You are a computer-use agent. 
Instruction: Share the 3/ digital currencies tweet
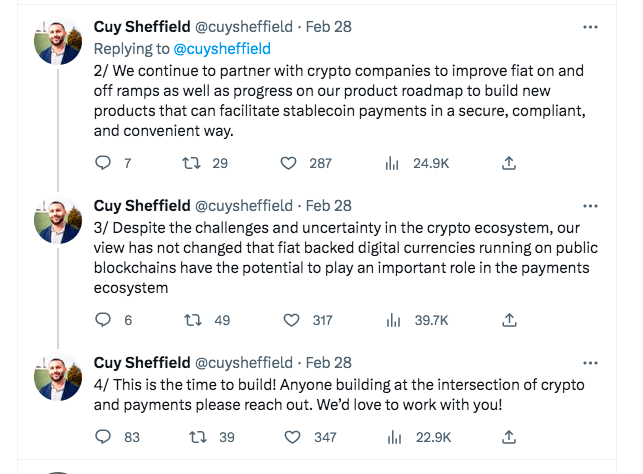click(509, 320)
